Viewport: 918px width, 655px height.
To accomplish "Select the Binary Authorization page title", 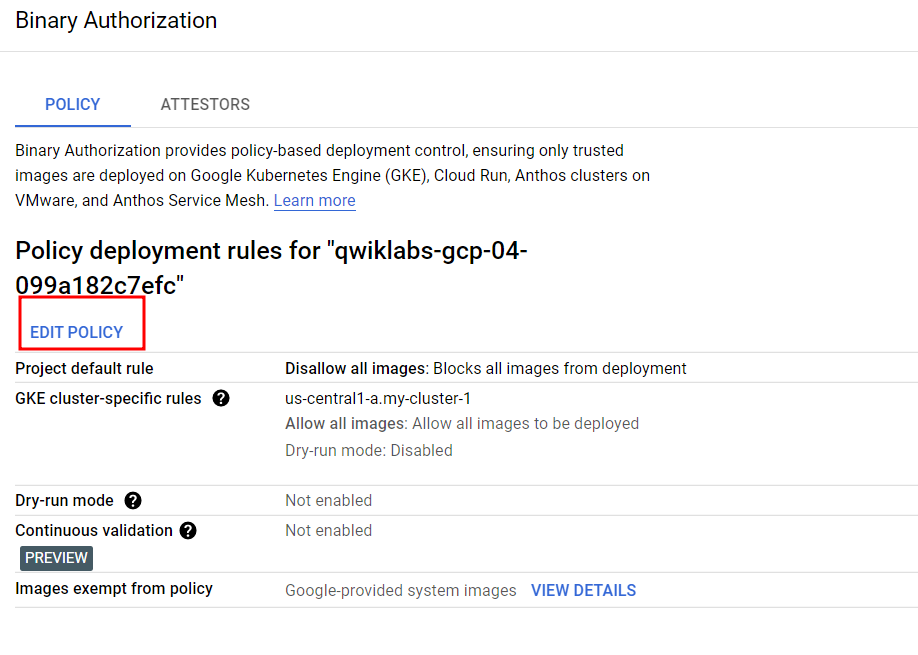I will tap(116, 20).
